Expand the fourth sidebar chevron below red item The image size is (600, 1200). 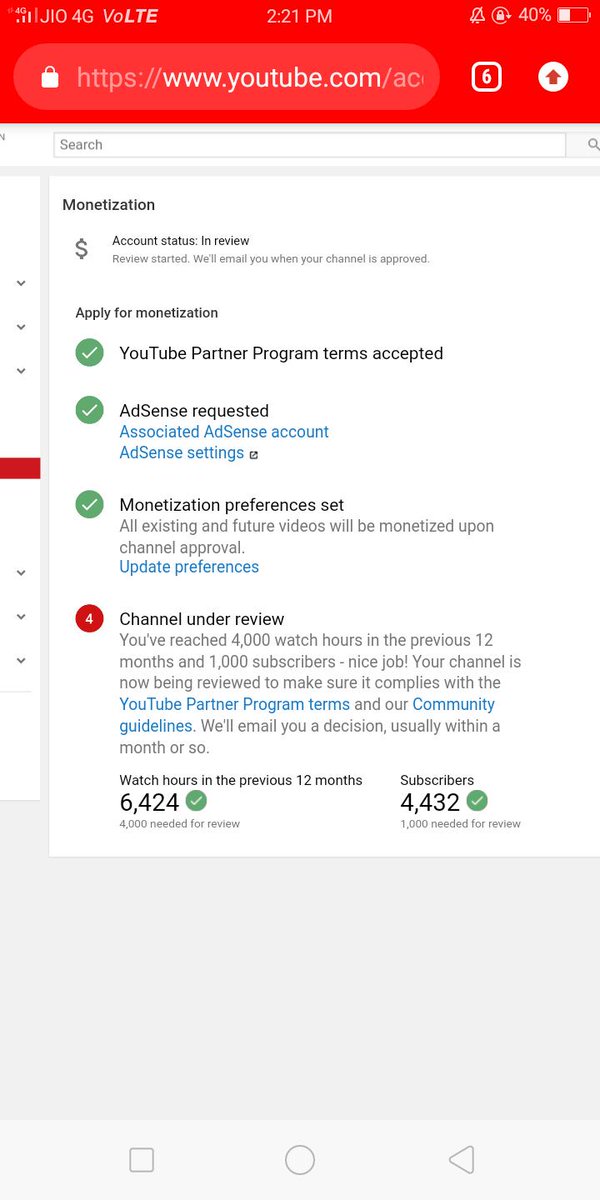20,573
